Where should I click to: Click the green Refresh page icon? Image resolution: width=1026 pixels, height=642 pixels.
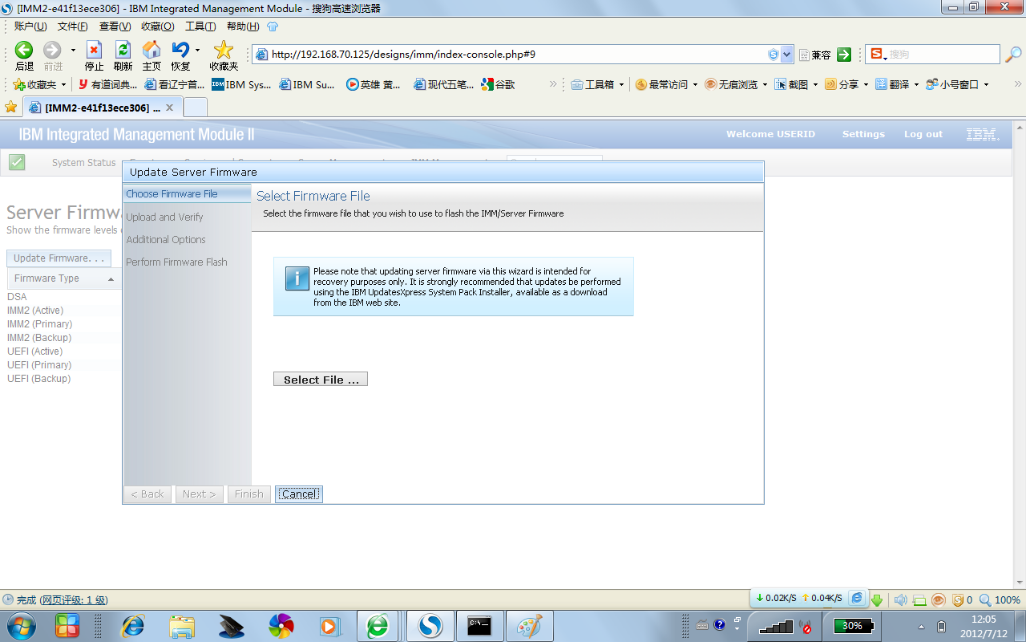tap(122, 50)
